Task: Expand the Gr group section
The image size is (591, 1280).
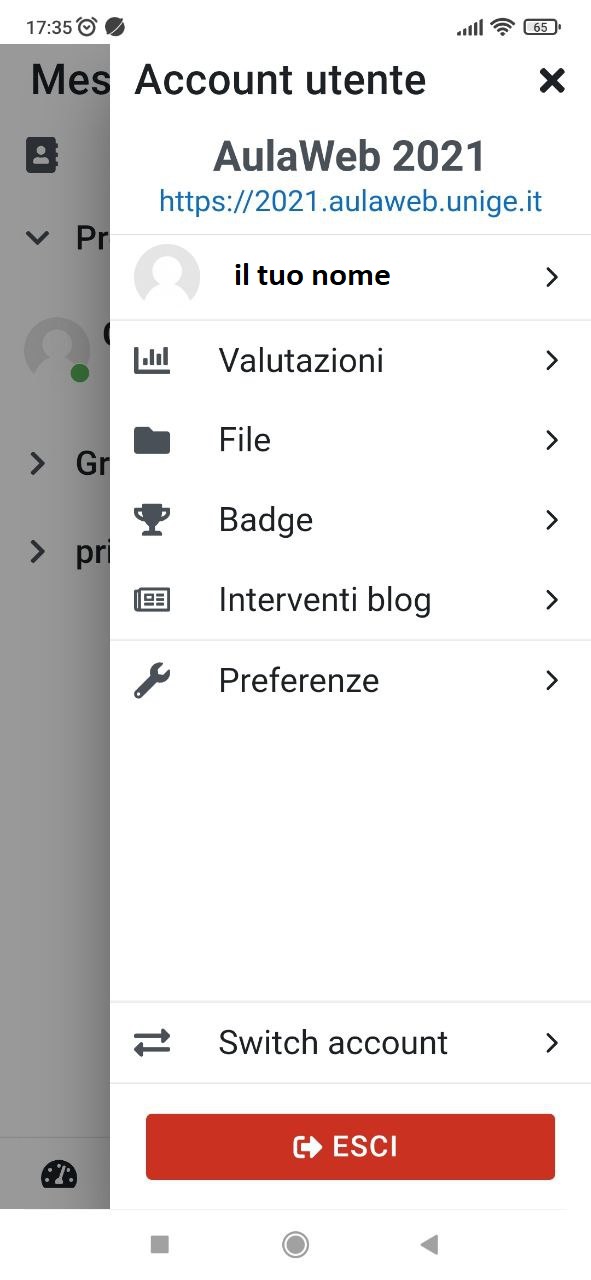Action: [37, 463]
